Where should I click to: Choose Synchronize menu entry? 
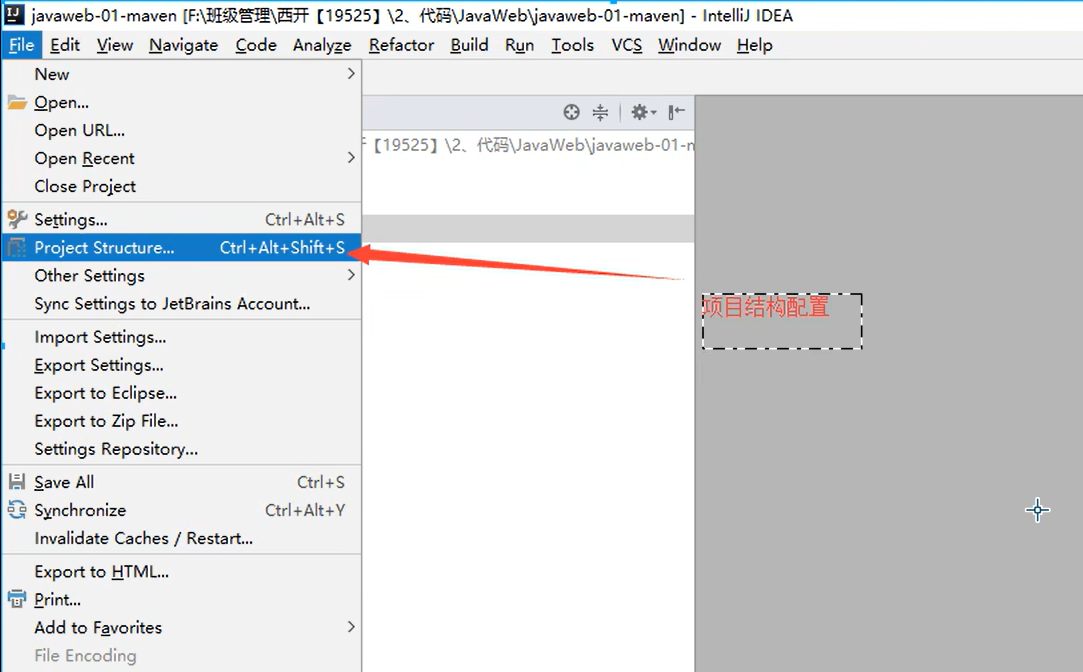click(x=182, y=510)
